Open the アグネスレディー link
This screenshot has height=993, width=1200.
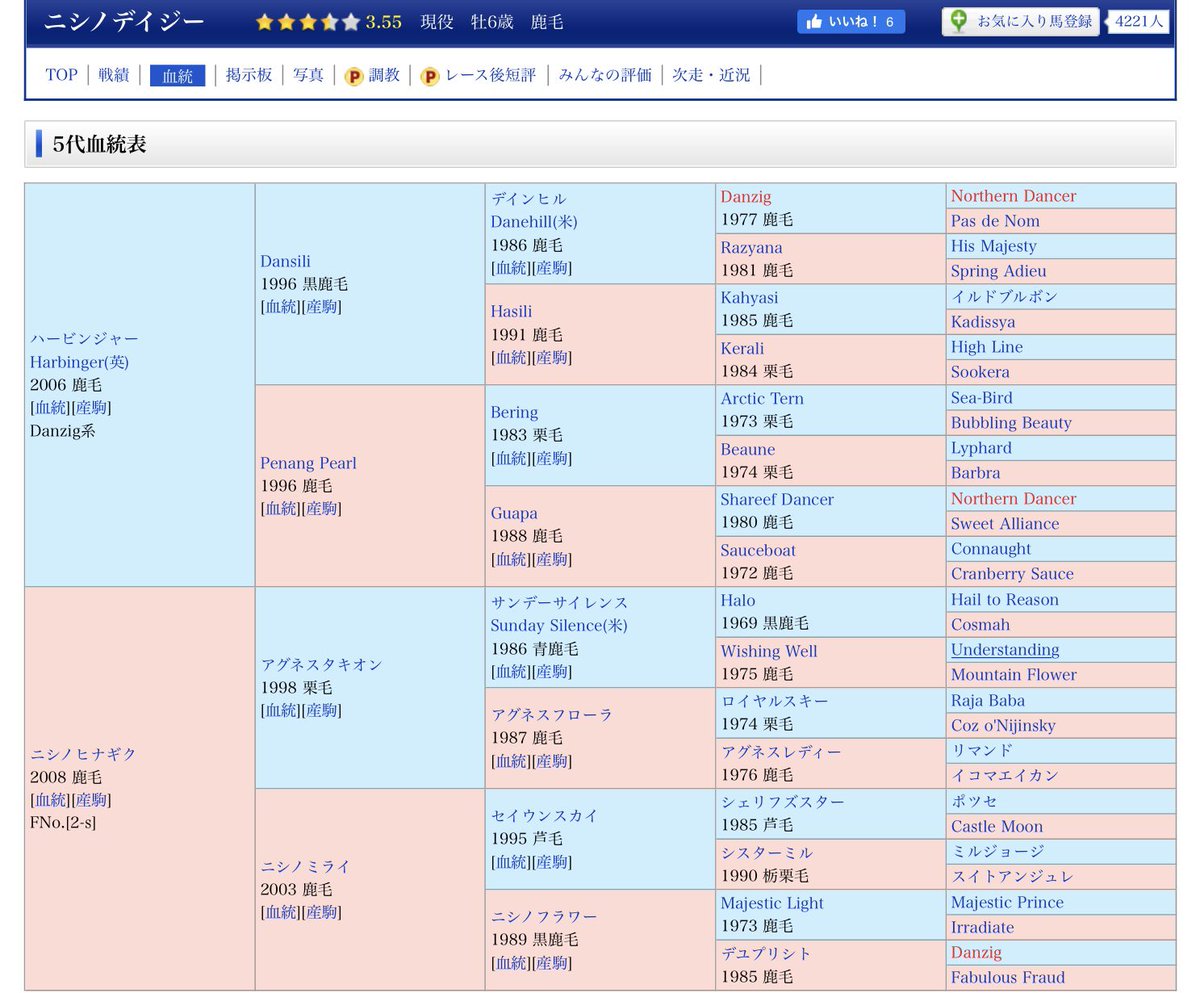pos(781,751)
